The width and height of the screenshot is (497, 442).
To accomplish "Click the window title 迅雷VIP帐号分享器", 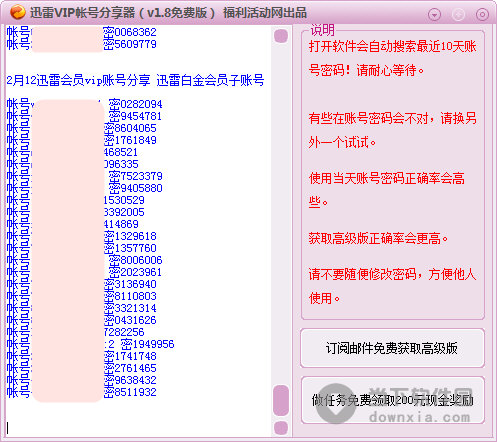I will [x=83, y=13].
